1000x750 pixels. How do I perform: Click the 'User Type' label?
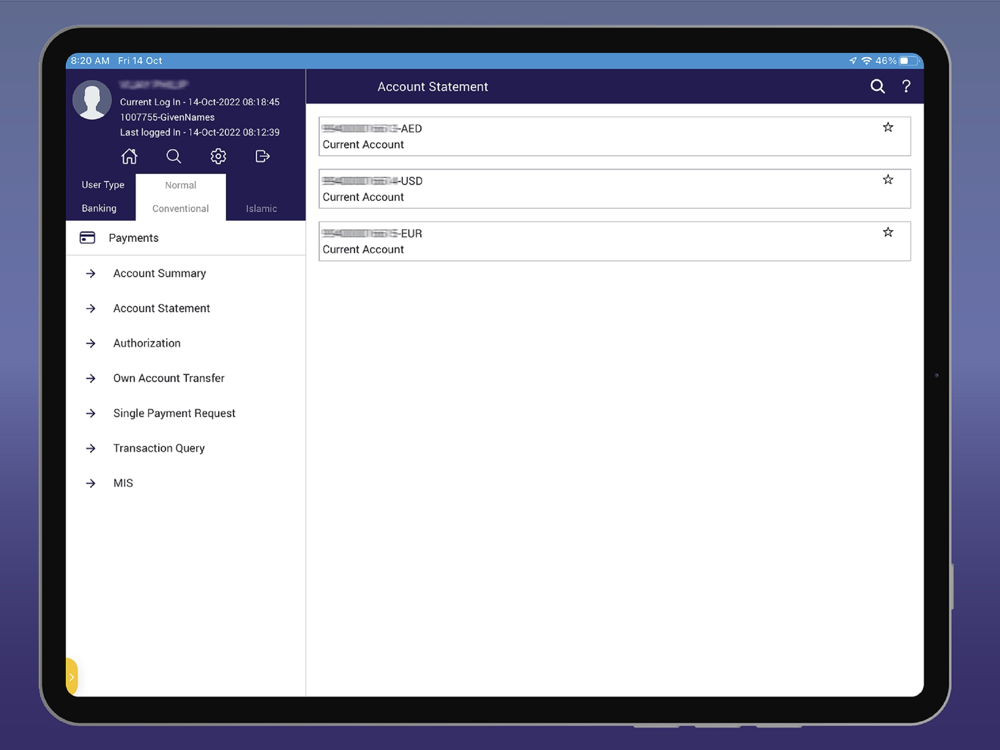click(103, 185)
